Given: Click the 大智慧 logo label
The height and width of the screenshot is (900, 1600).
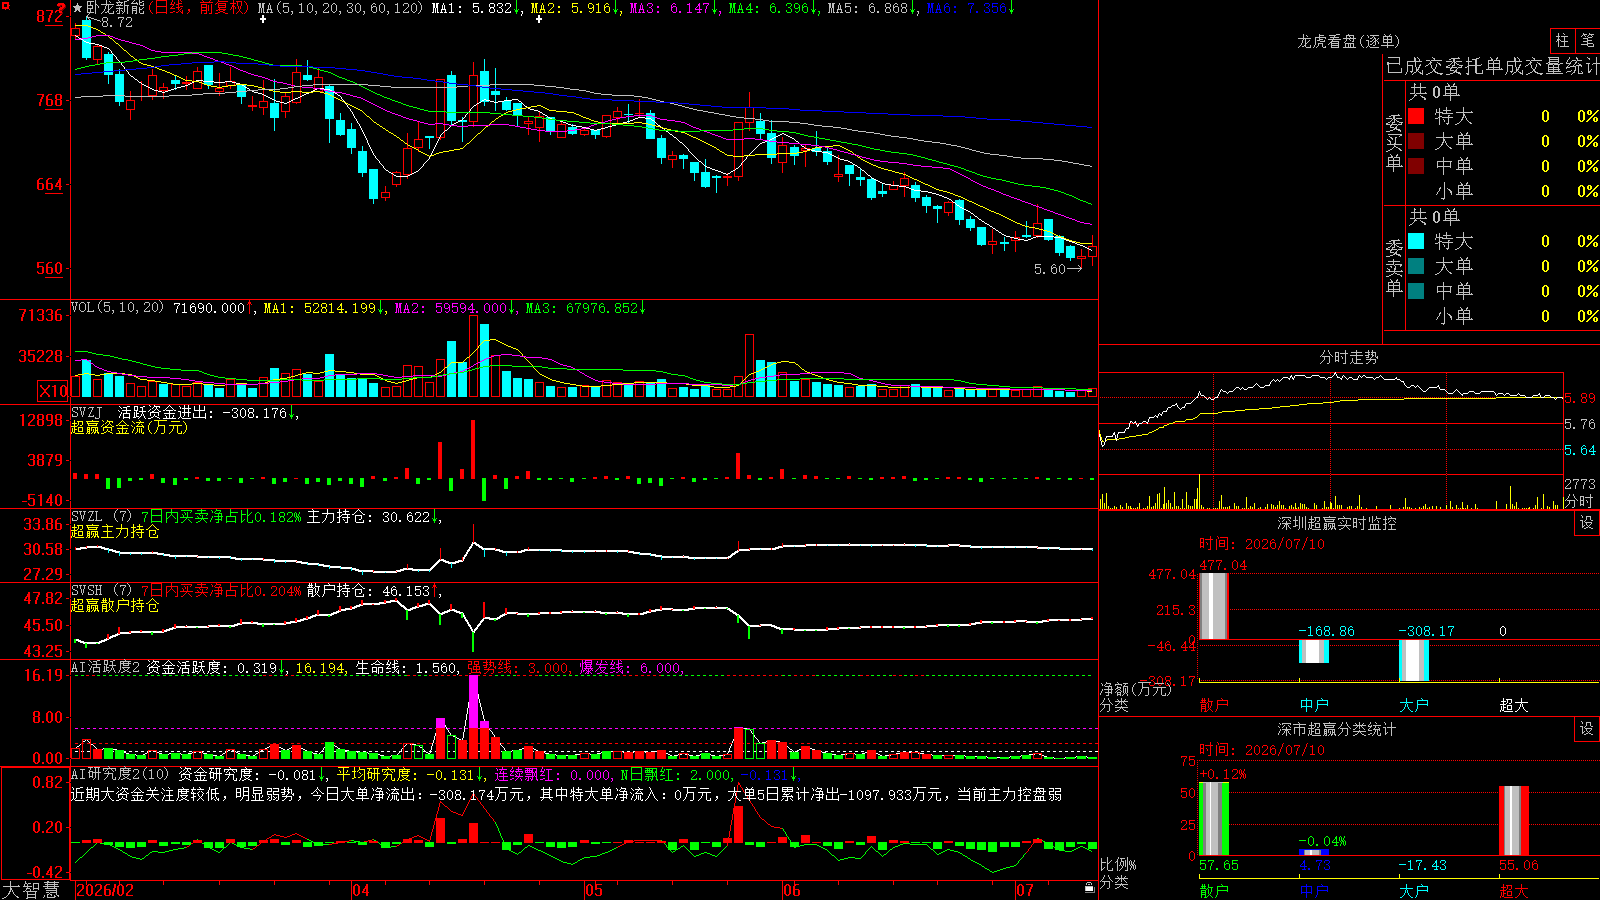Looking at the screenshot, I should (x=31, y=890).
